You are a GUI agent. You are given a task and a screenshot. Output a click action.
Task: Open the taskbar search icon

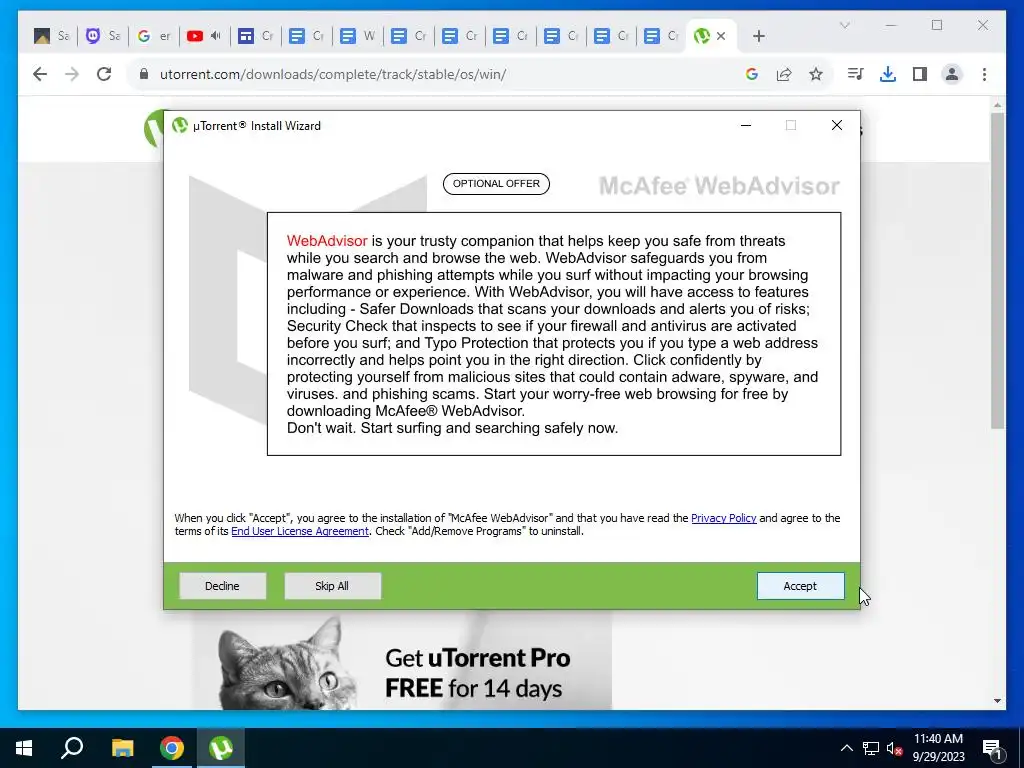72,748
